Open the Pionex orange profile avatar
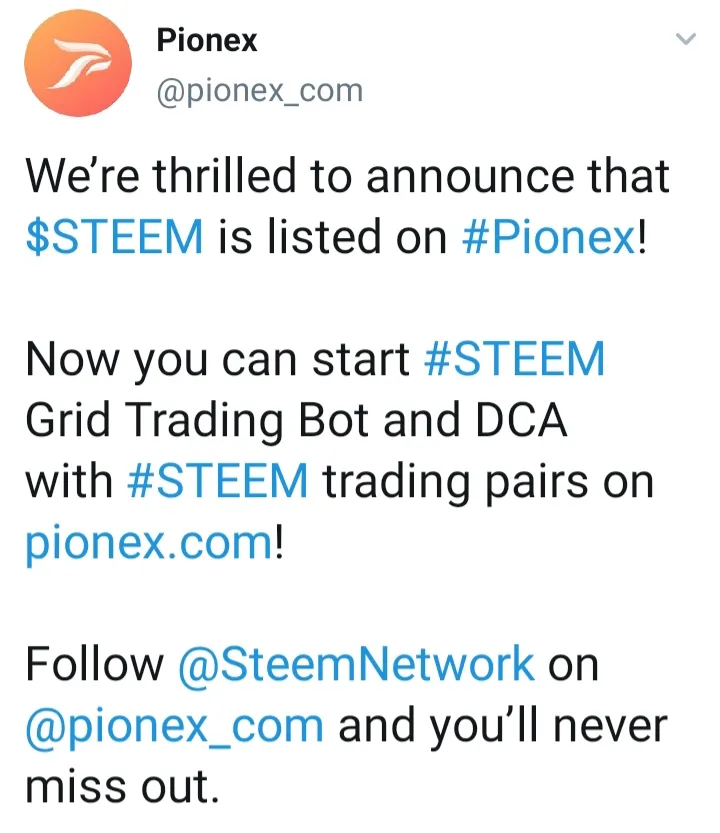The image size is (720, 833). pos(78,63)
